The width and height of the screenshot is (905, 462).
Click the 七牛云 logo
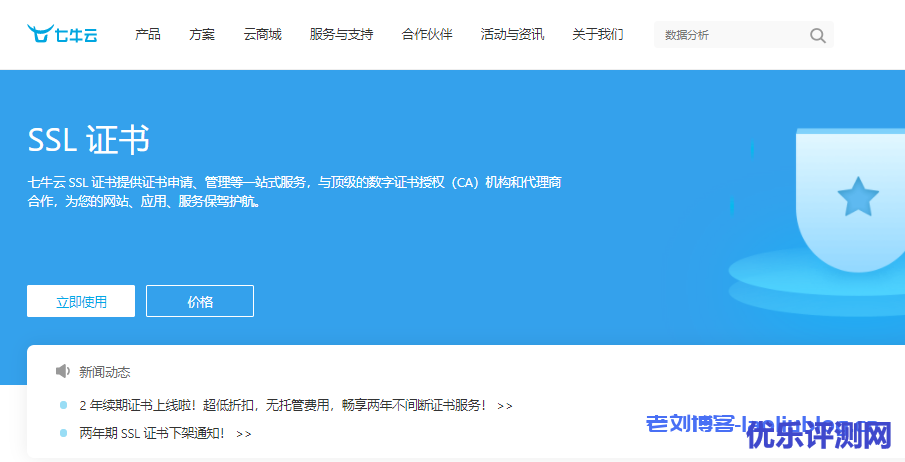point(62,35)
